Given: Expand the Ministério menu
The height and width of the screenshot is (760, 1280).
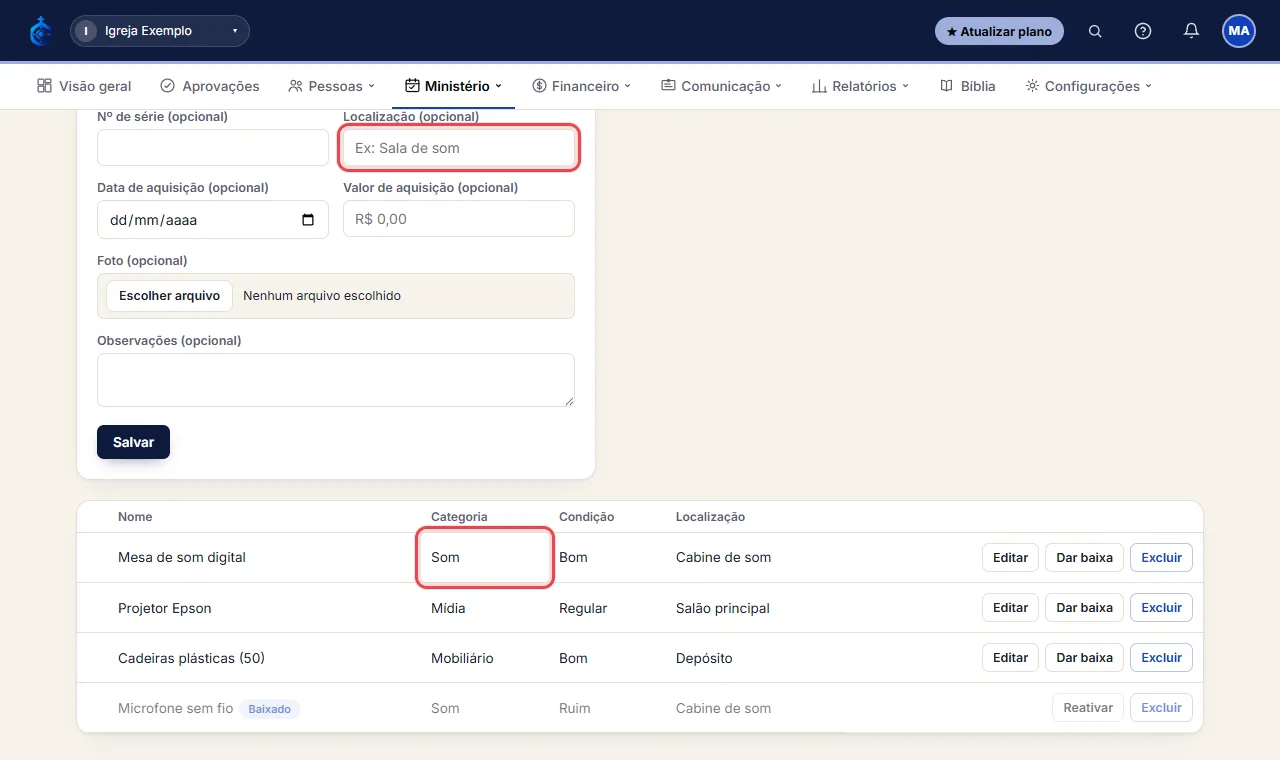Looking at the screenshot, I should (453, 86).
